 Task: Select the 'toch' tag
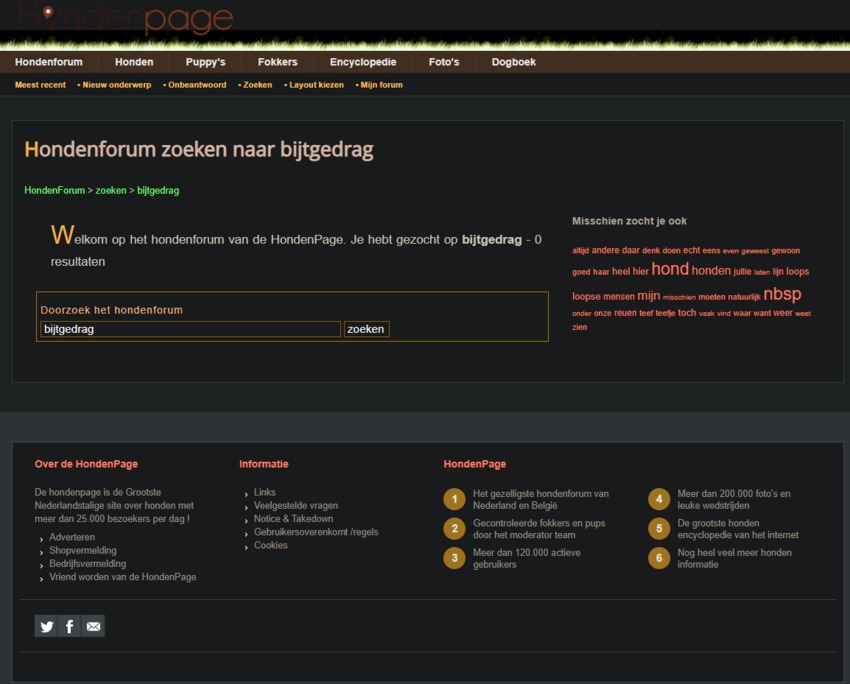[x=687, y=313]
